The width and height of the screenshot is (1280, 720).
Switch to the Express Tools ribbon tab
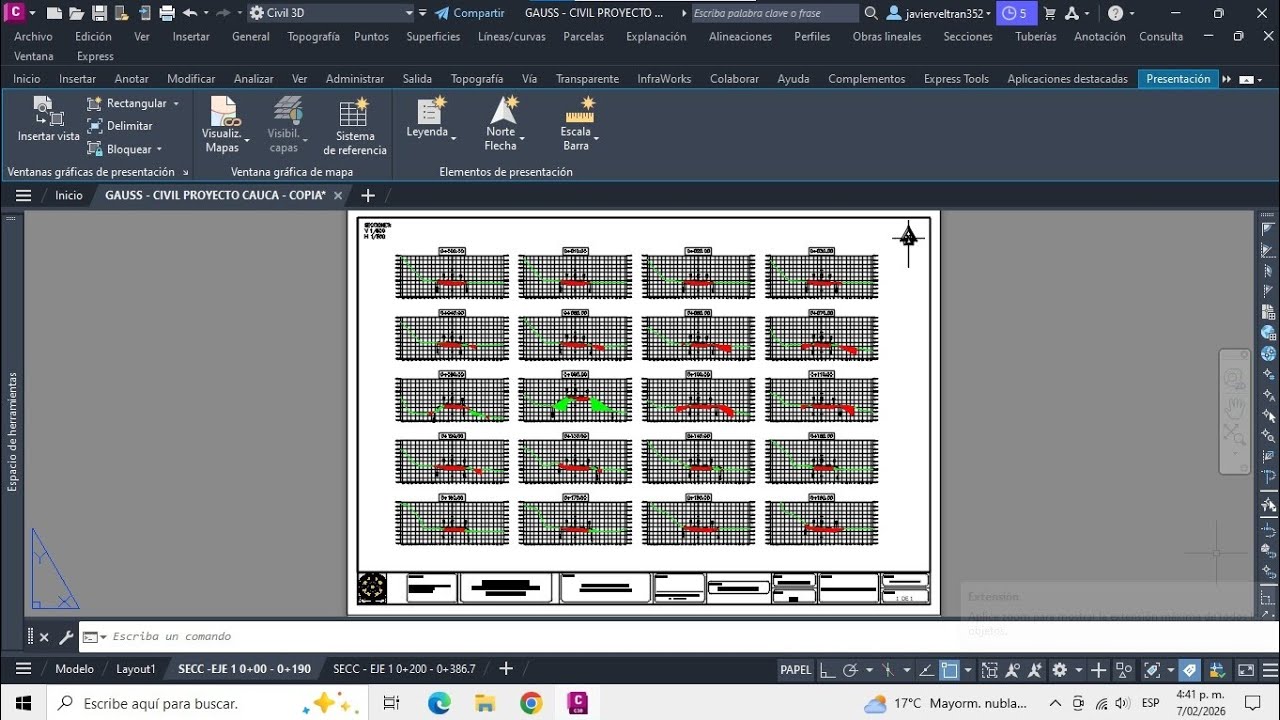pyautogui.click(x=956, y=79)
